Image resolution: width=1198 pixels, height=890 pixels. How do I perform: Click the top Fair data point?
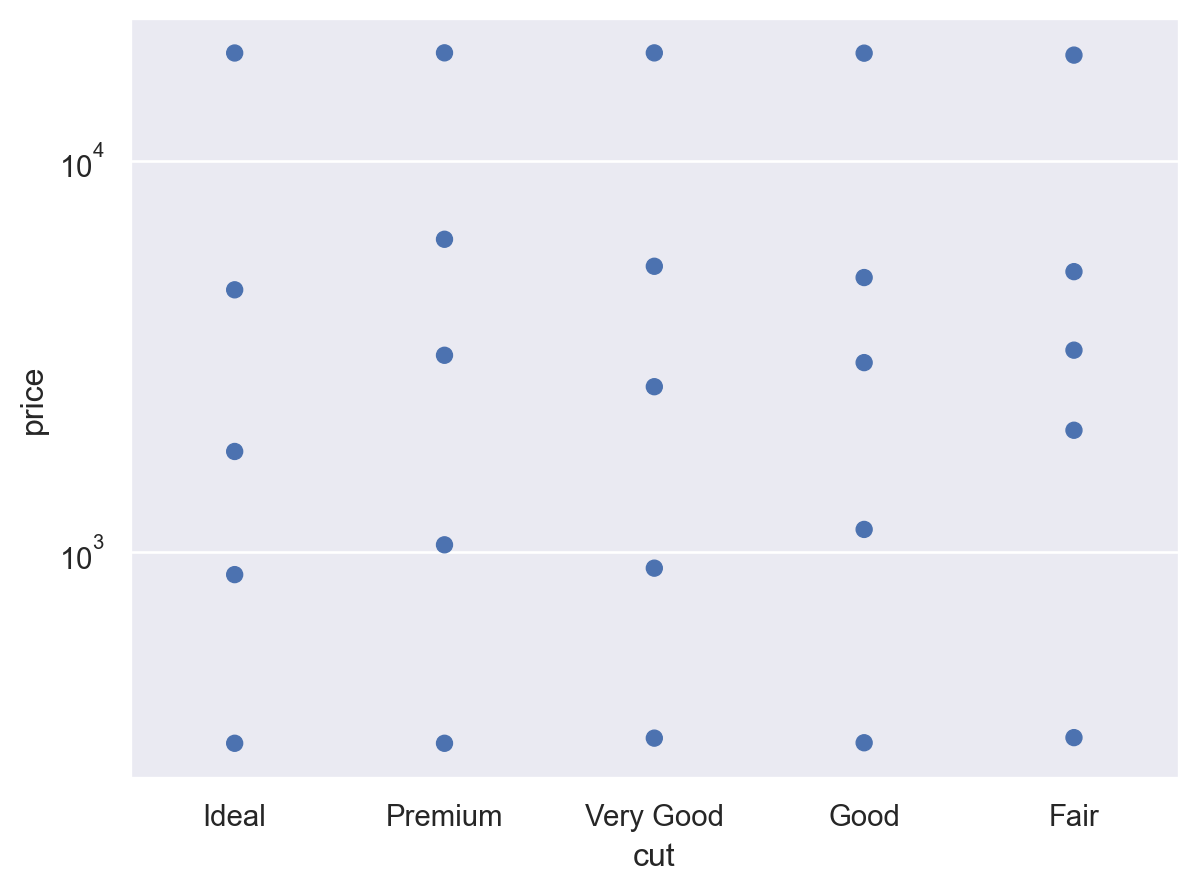1074,55
